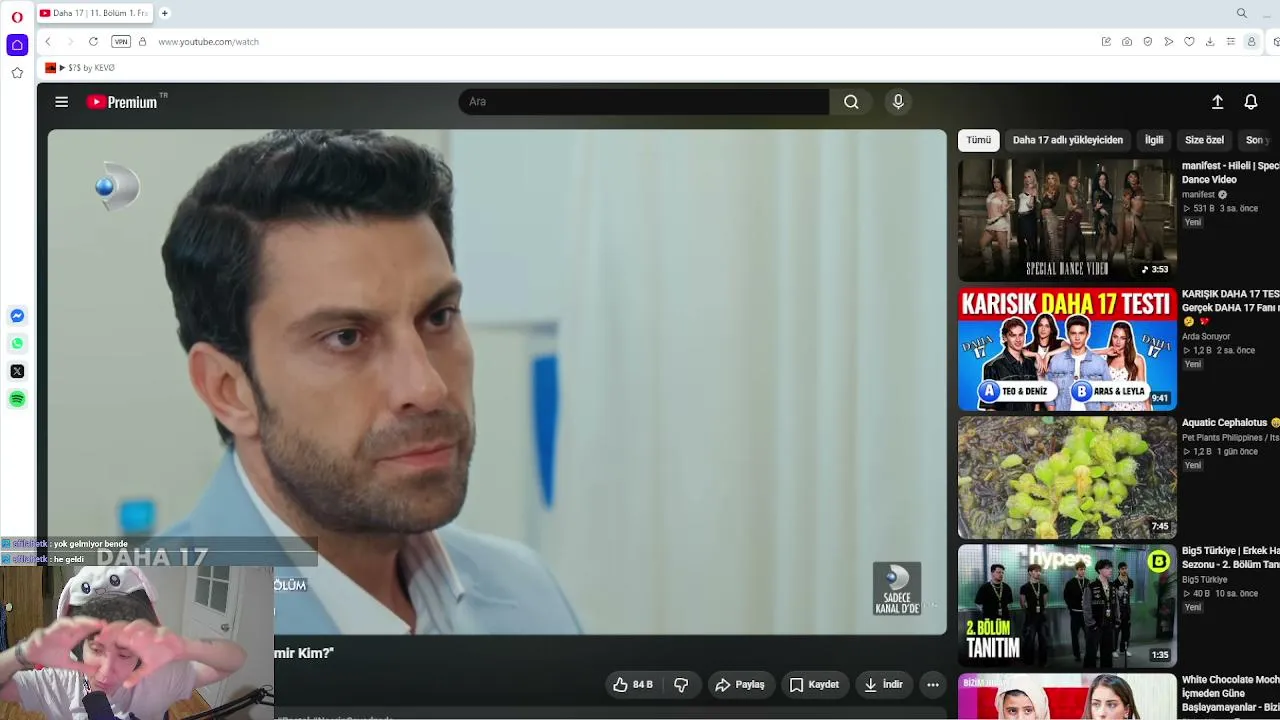Select the 'Size özel' filter chip
Viewport: 1280px width, 720px height.
pos(1204,140)
